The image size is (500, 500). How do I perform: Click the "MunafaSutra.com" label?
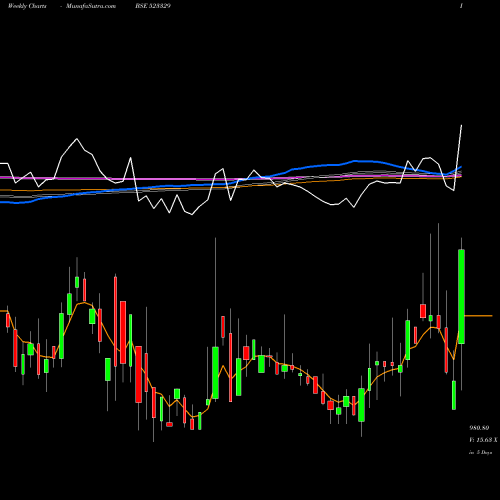coord(91,6)
